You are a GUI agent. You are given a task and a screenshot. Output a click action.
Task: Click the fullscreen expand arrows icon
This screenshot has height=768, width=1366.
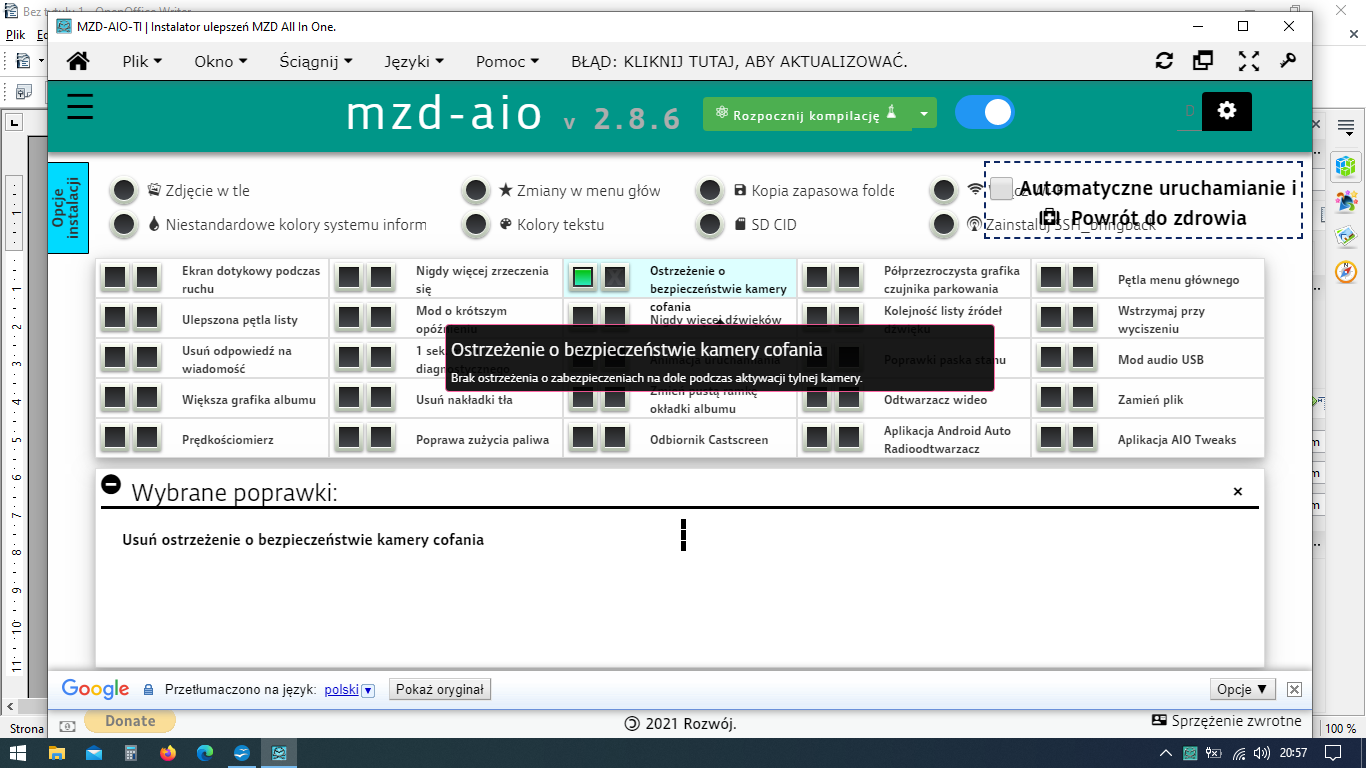[x=1248, y=61]
